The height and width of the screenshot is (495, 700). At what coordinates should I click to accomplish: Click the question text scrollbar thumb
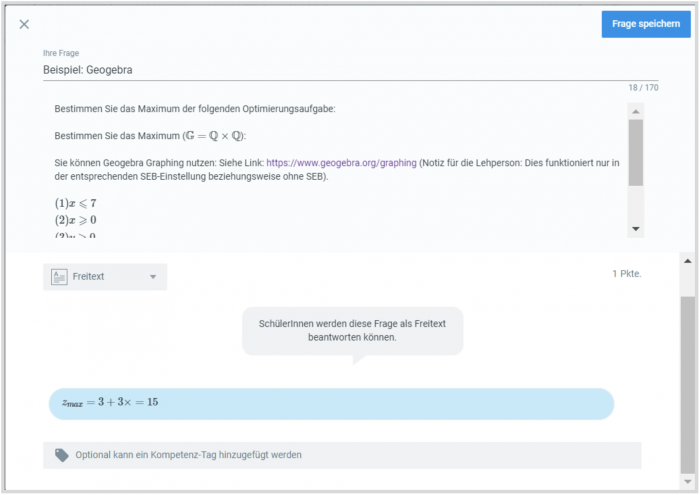636,152
